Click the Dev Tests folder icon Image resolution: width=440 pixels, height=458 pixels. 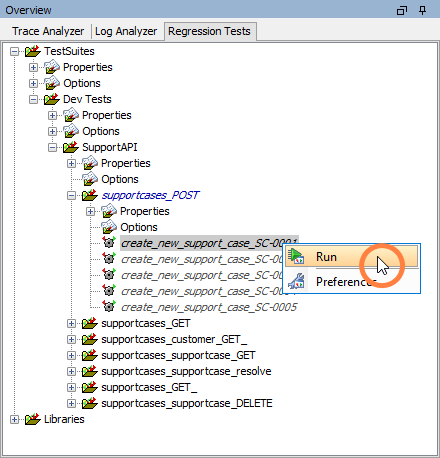[52, 99]
